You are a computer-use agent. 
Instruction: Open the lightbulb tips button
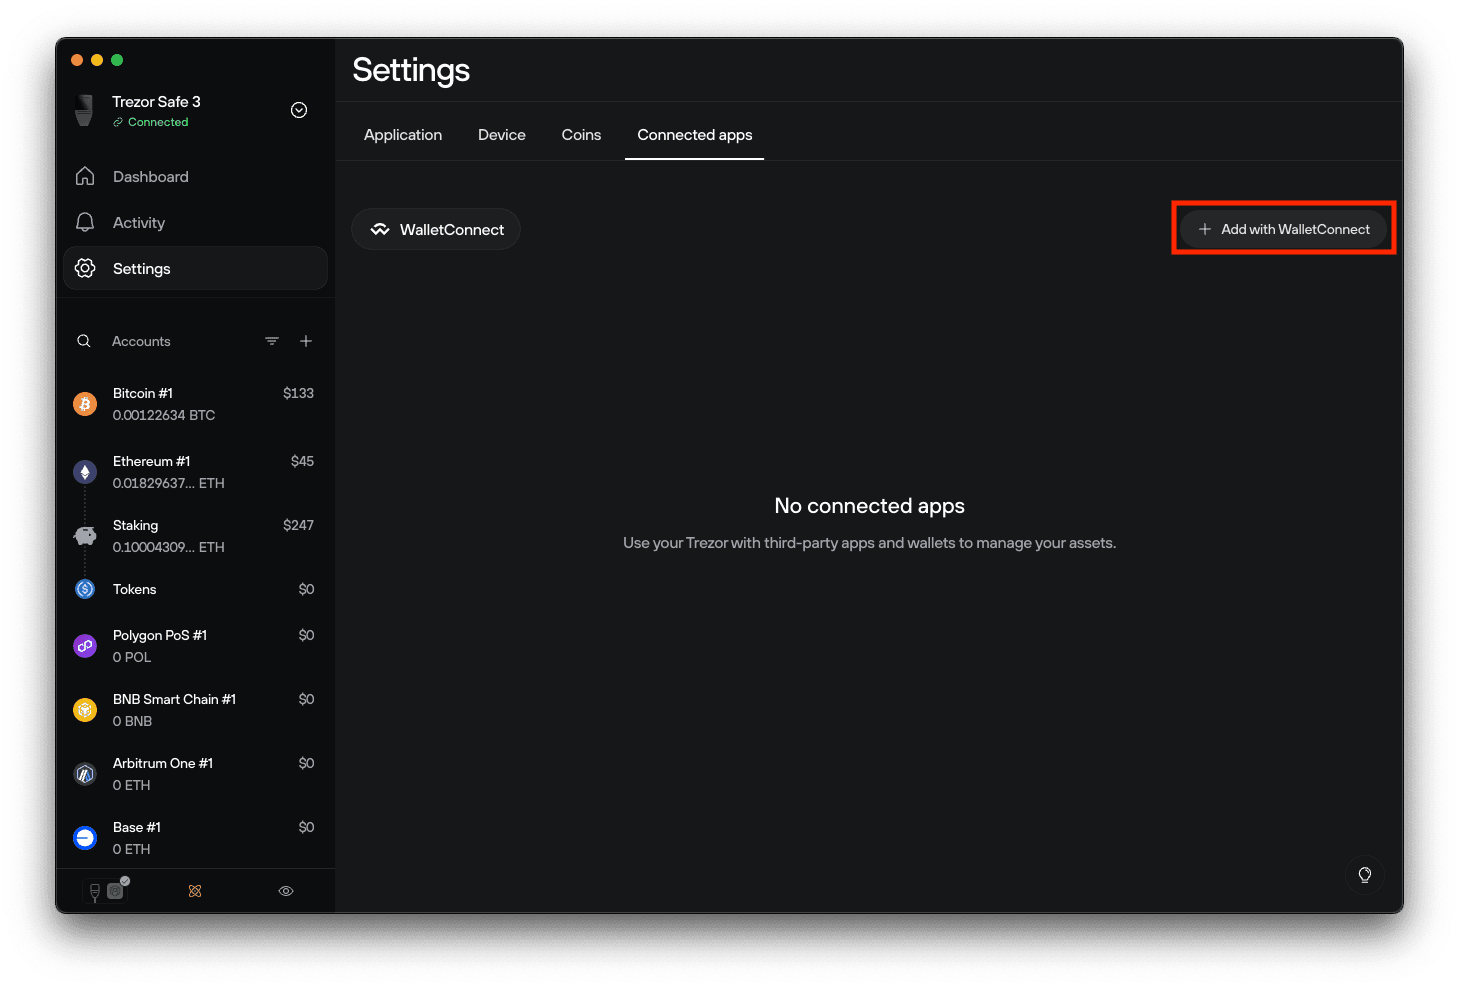pos(1365,875)
